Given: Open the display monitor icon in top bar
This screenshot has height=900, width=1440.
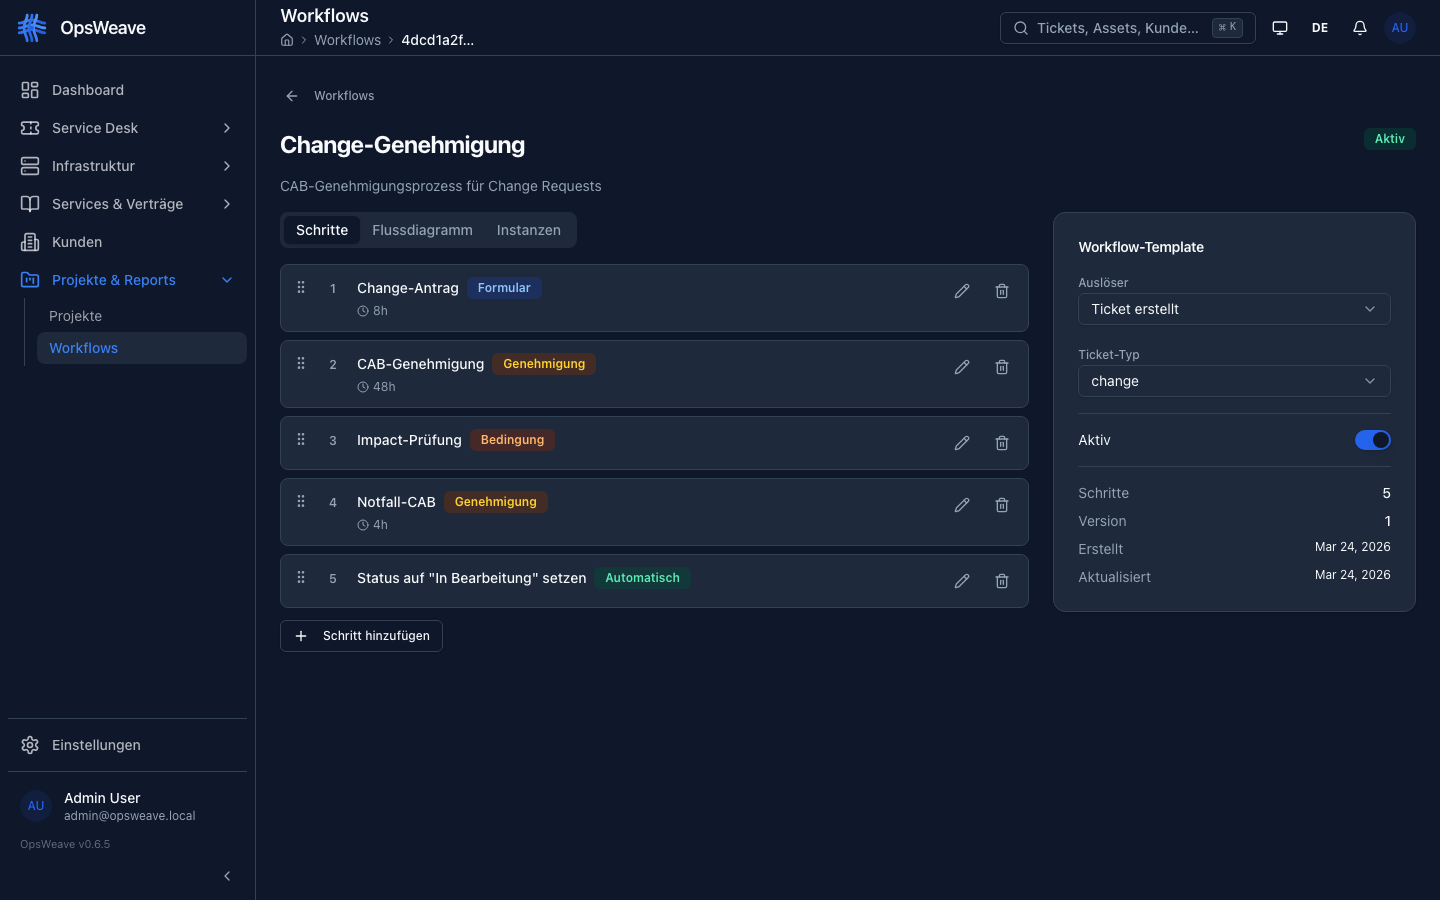Looking at the screenshot, I should (1279, 27).
